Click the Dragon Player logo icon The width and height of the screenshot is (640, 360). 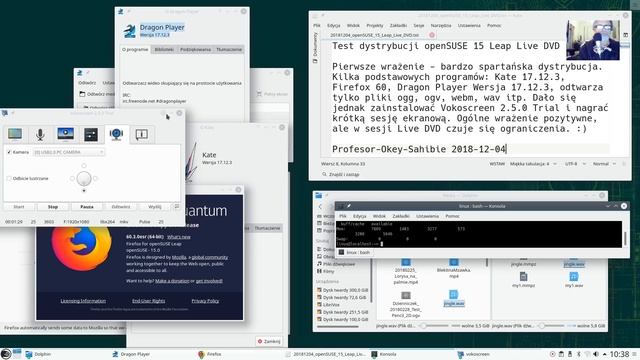[129, 31]
